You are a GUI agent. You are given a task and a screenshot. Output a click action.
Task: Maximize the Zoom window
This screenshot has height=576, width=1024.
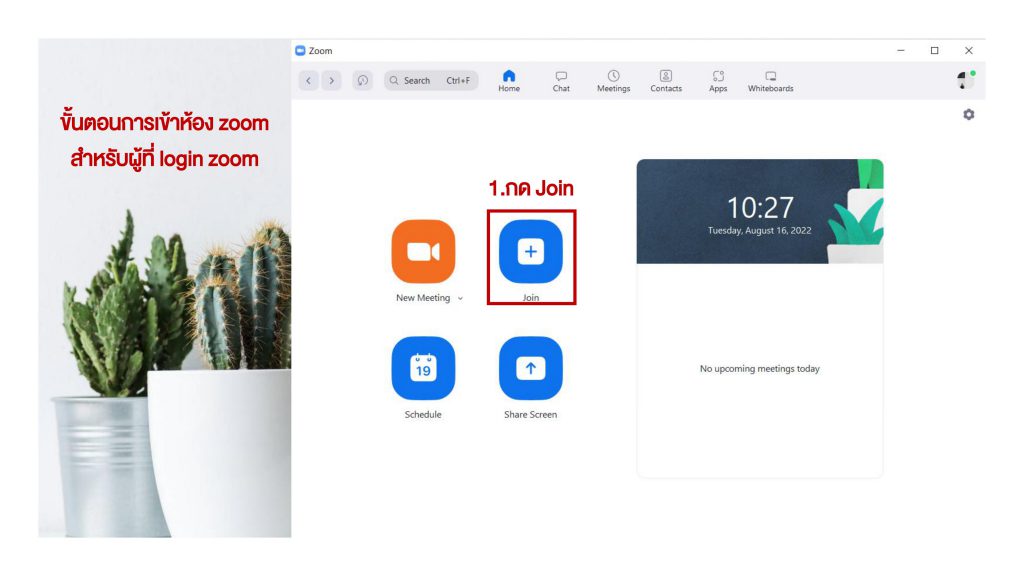pyautogui.click(x=935, y=50)
